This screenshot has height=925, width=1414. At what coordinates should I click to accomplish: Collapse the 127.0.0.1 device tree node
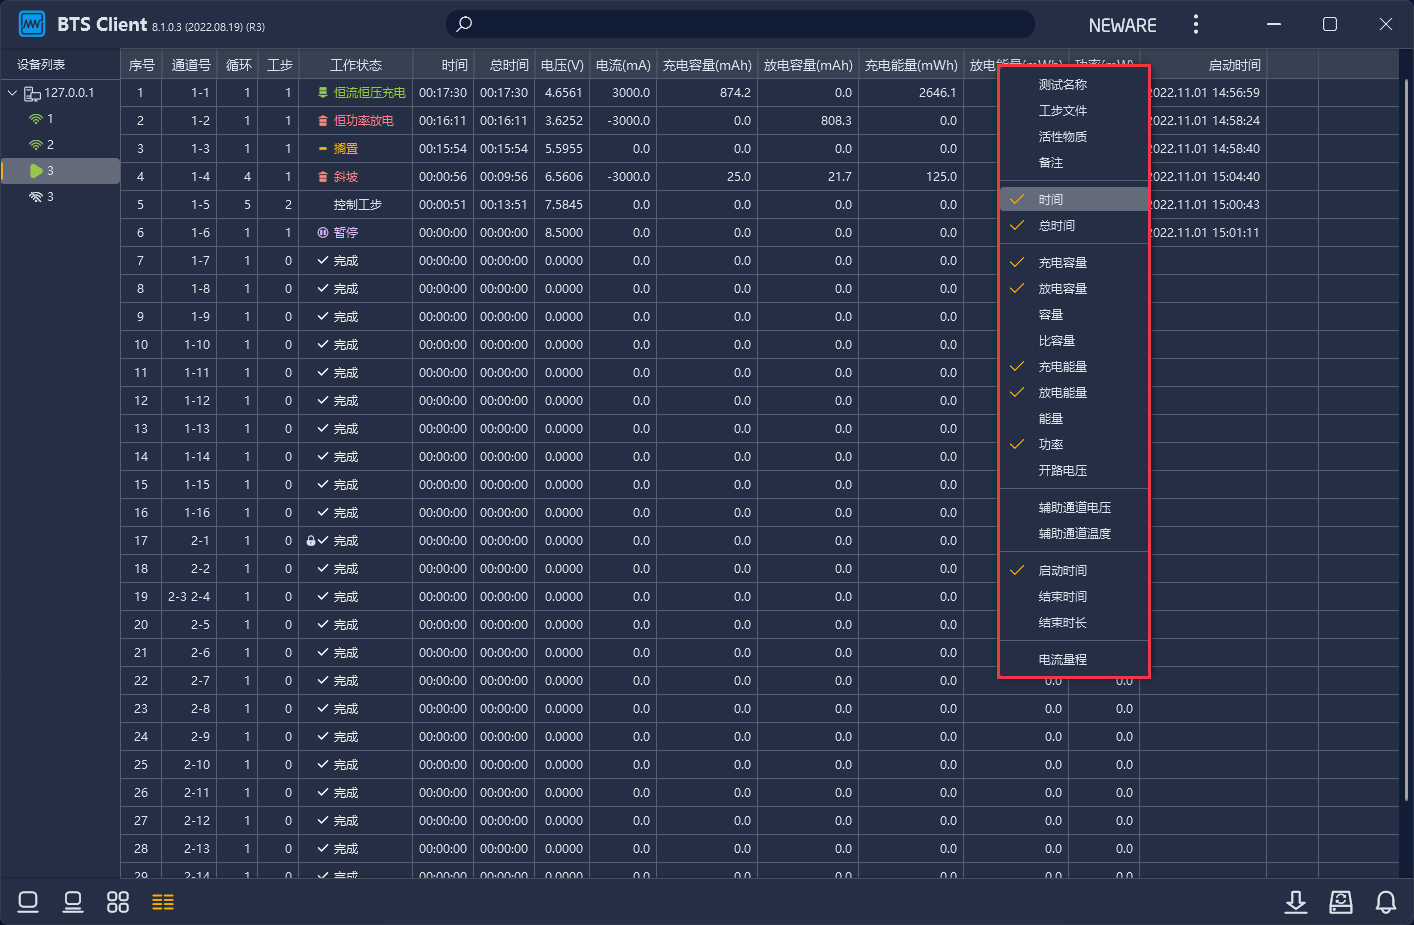[x=13, y=93]
